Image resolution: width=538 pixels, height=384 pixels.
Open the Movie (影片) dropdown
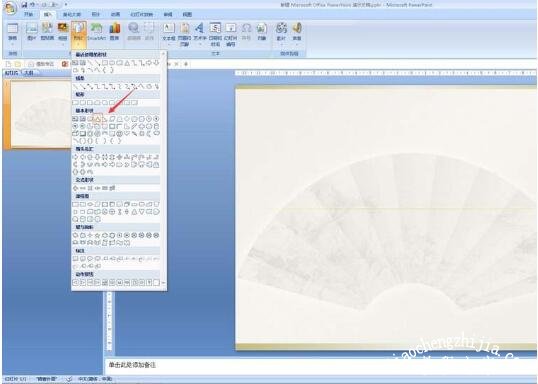coord(281,34)
